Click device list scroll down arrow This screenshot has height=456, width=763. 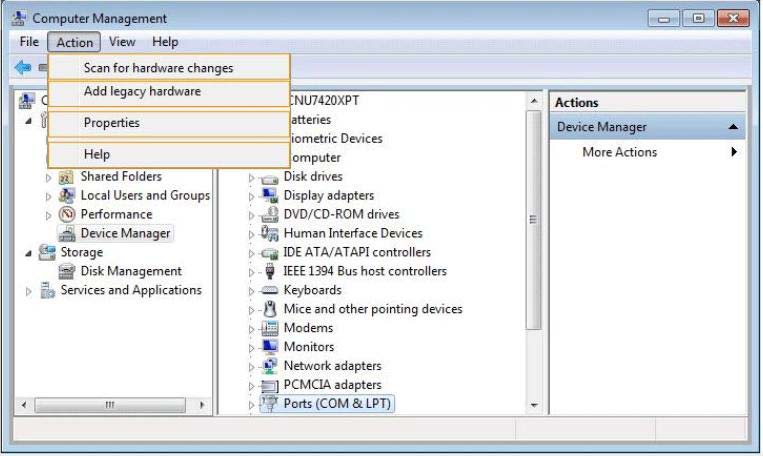click(534, 405)
